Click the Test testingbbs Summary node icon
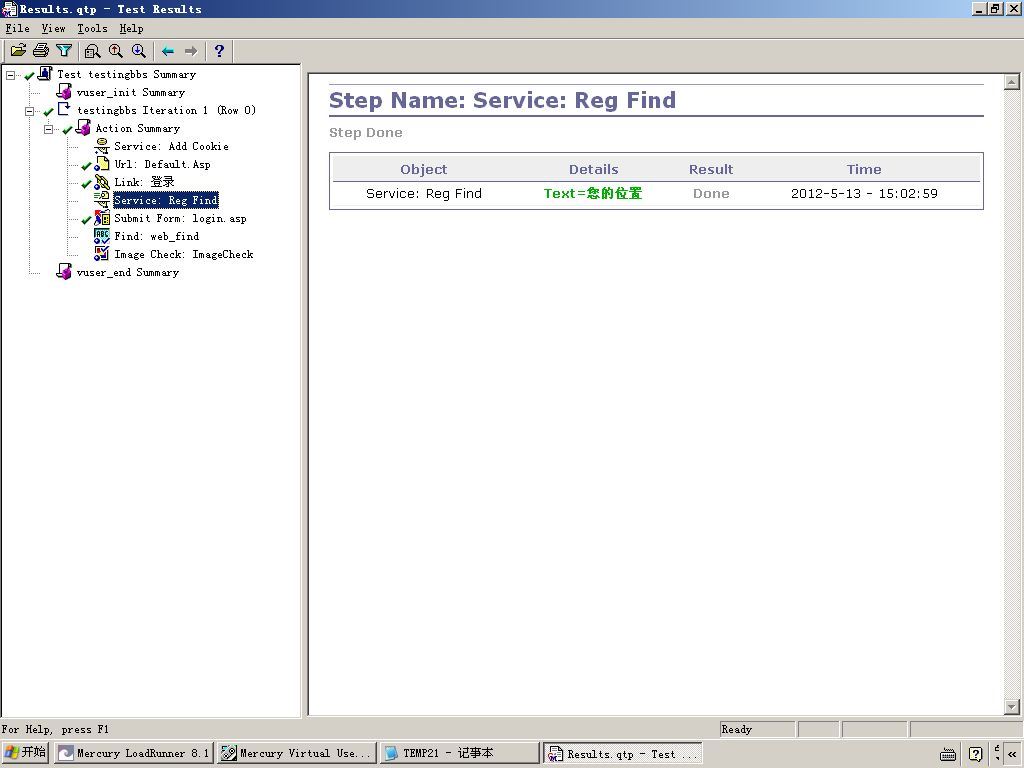 (x=45, y=74)
